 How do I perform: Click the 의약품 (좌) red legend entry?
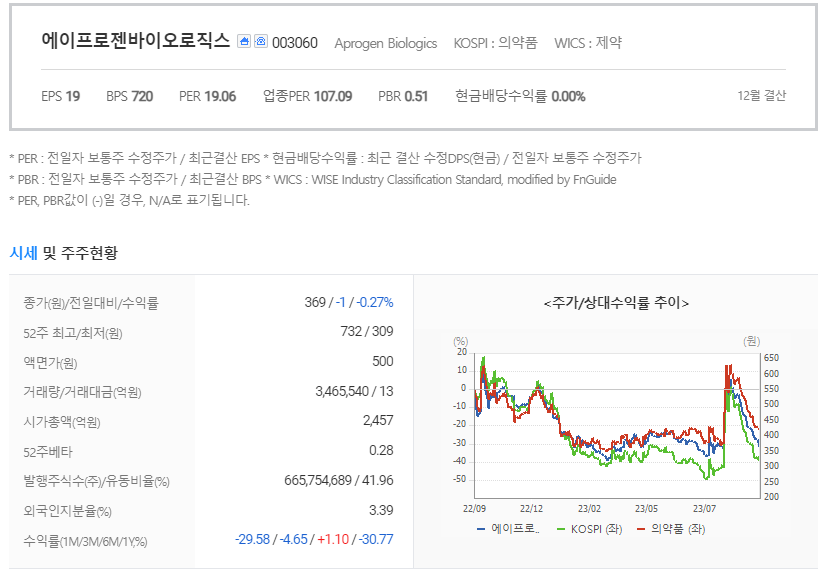click(x=671, y=528)
